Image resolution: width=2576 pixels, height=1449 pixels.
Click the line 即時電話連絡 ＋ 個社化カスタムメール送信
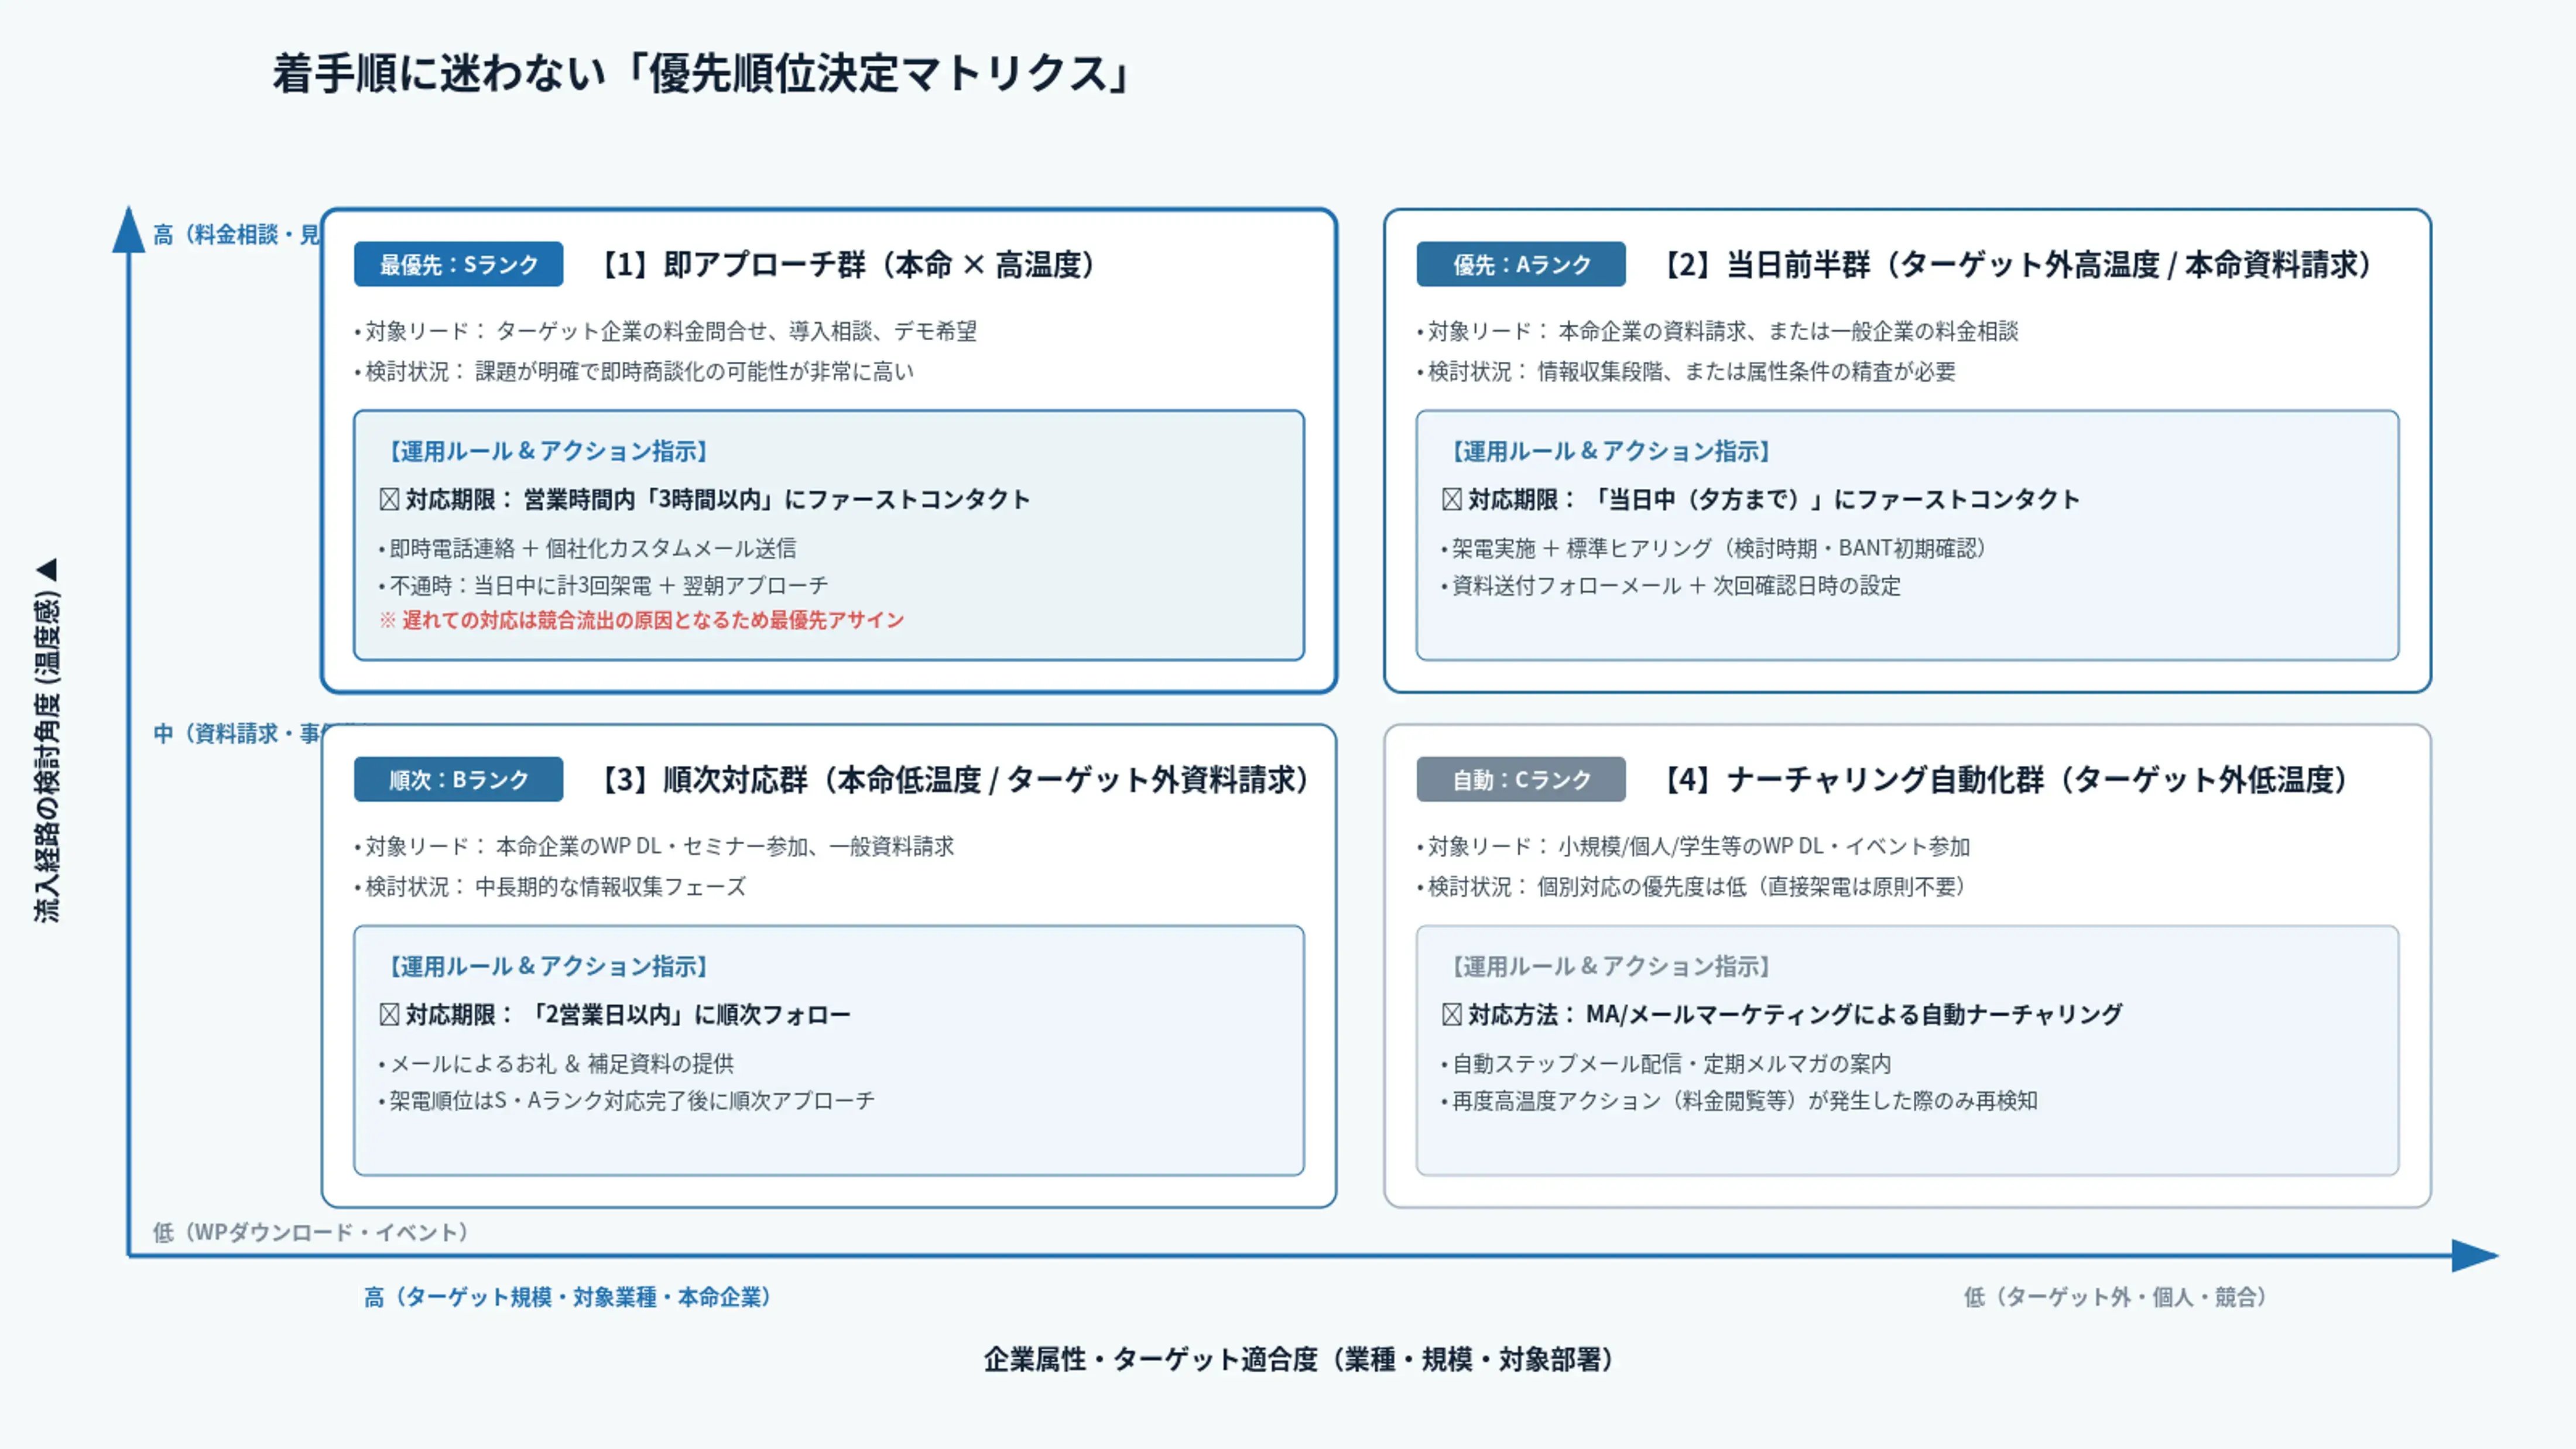[x=588, y=548]
